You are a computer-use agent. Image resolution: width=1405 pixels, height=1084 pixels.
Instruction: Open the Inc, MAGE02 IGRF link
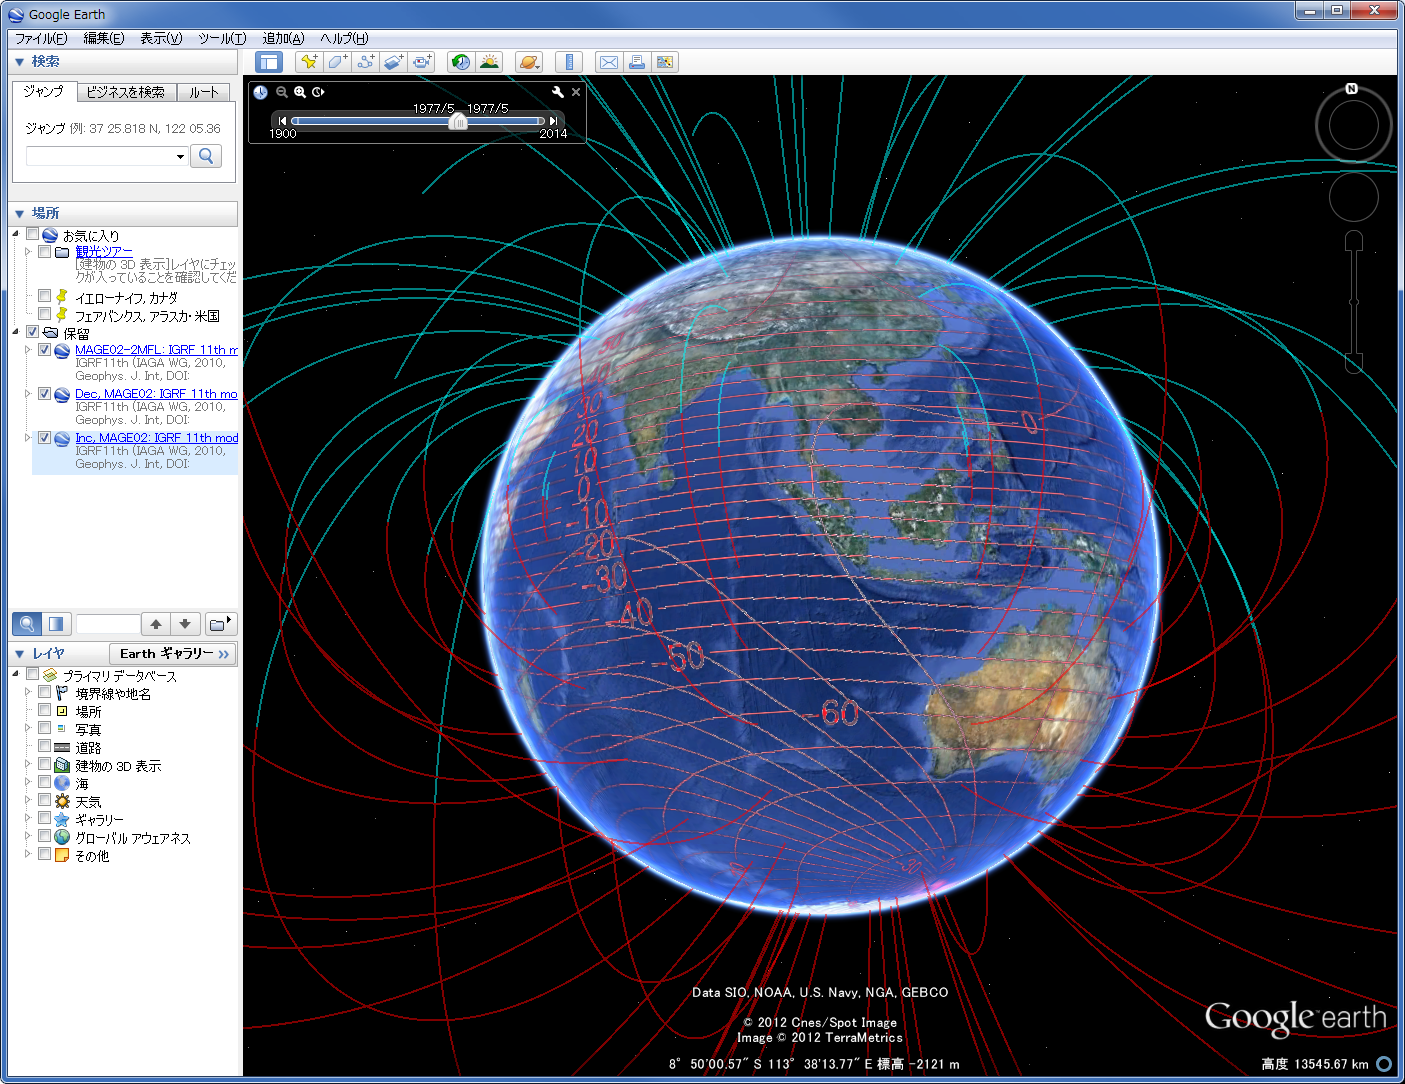156,438
